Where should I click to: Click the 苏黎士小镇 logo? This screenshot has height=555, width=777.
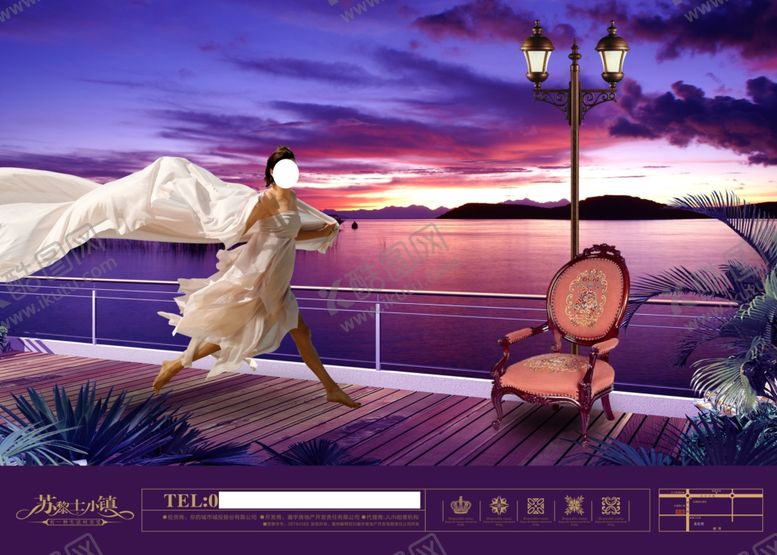74,510
